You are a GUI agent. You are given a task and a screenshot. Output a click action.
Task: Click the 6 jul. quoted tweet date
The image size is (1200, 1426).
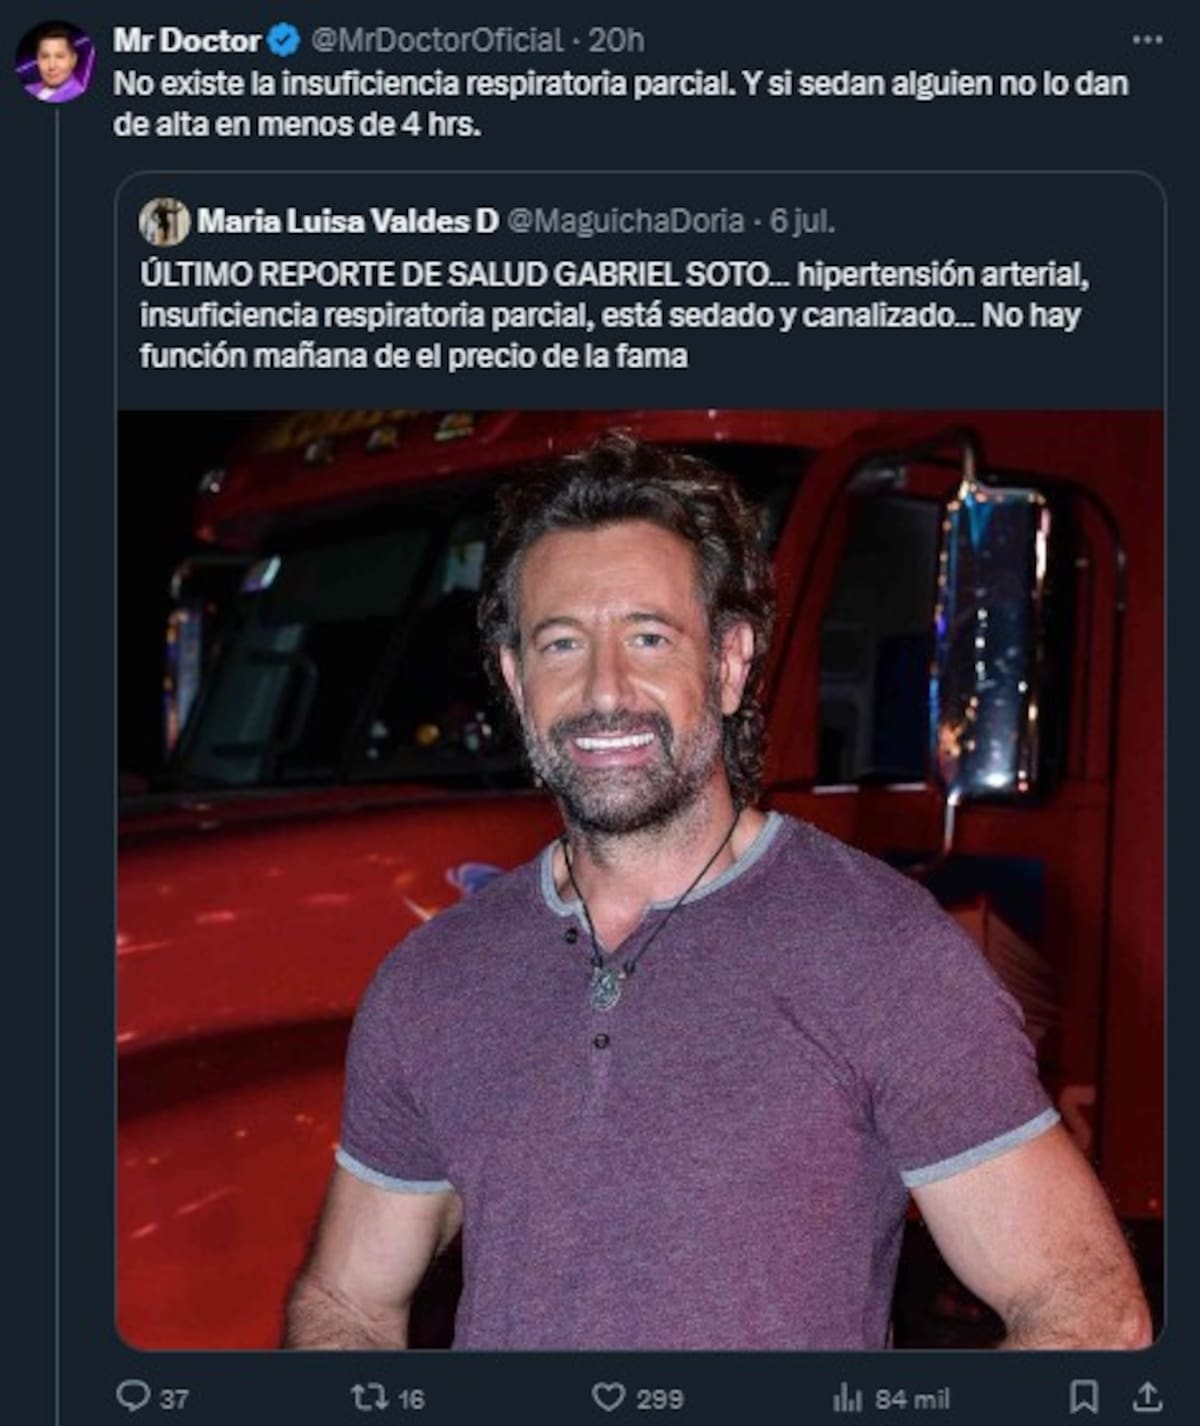pyautogui.click(x=802, y=221)
